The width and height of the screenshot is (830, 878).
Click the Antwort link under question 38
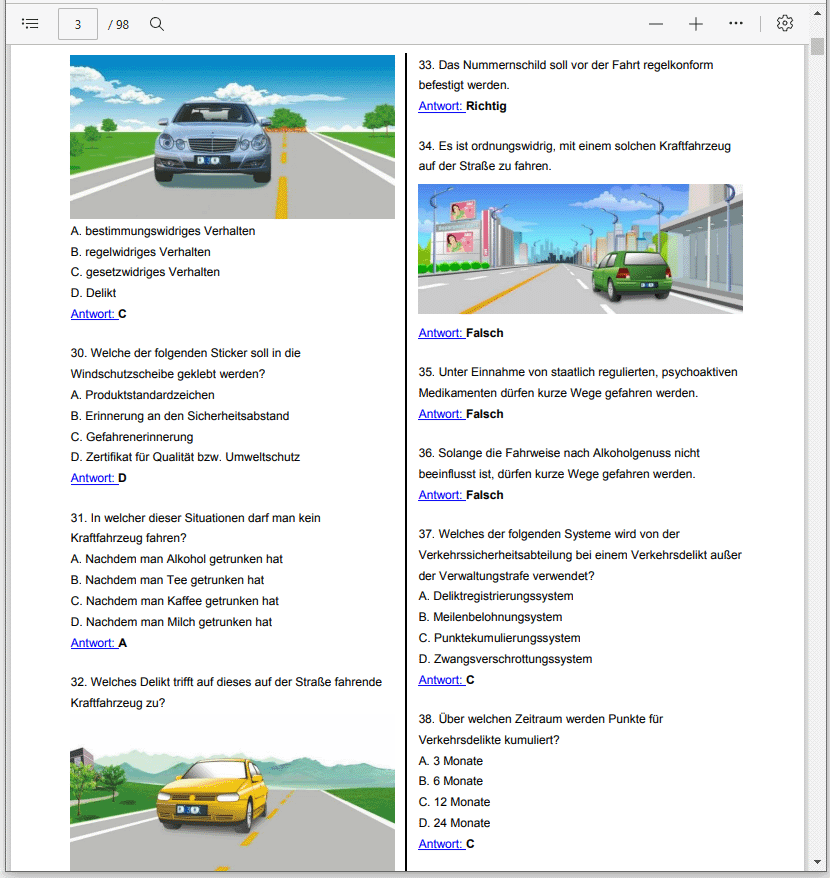pyautogui.click(x=440, y=844)
